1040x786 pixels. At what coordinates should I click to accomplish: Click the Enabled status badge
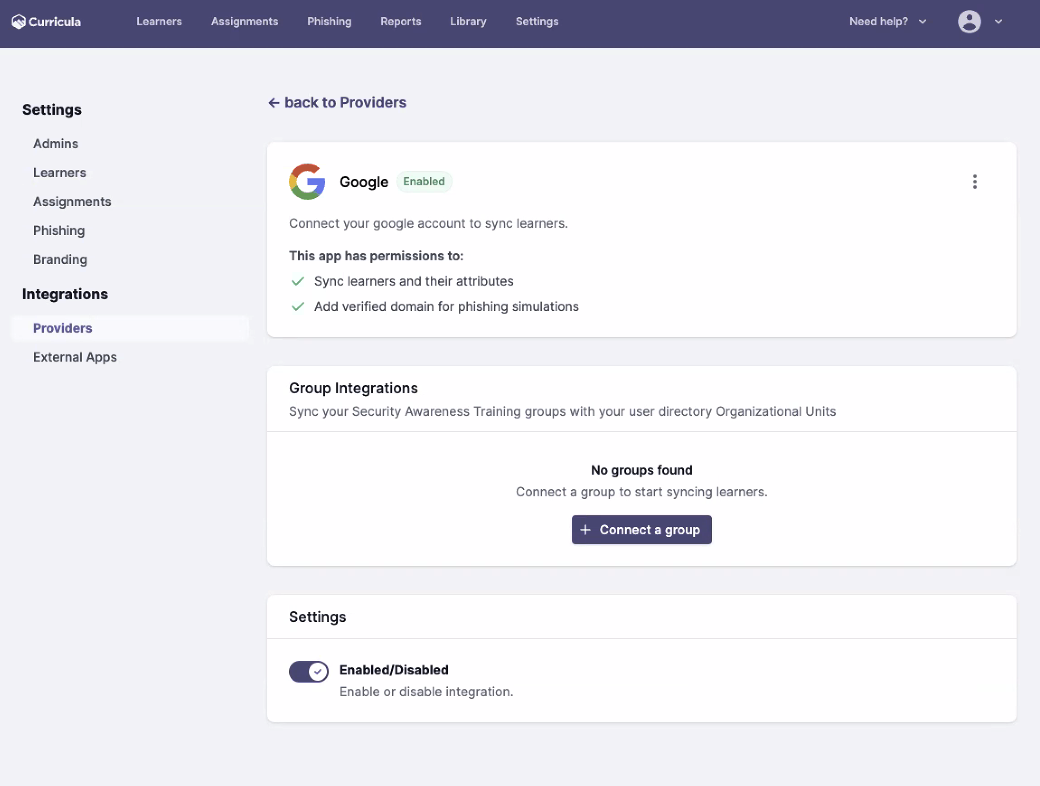point(424,182)
